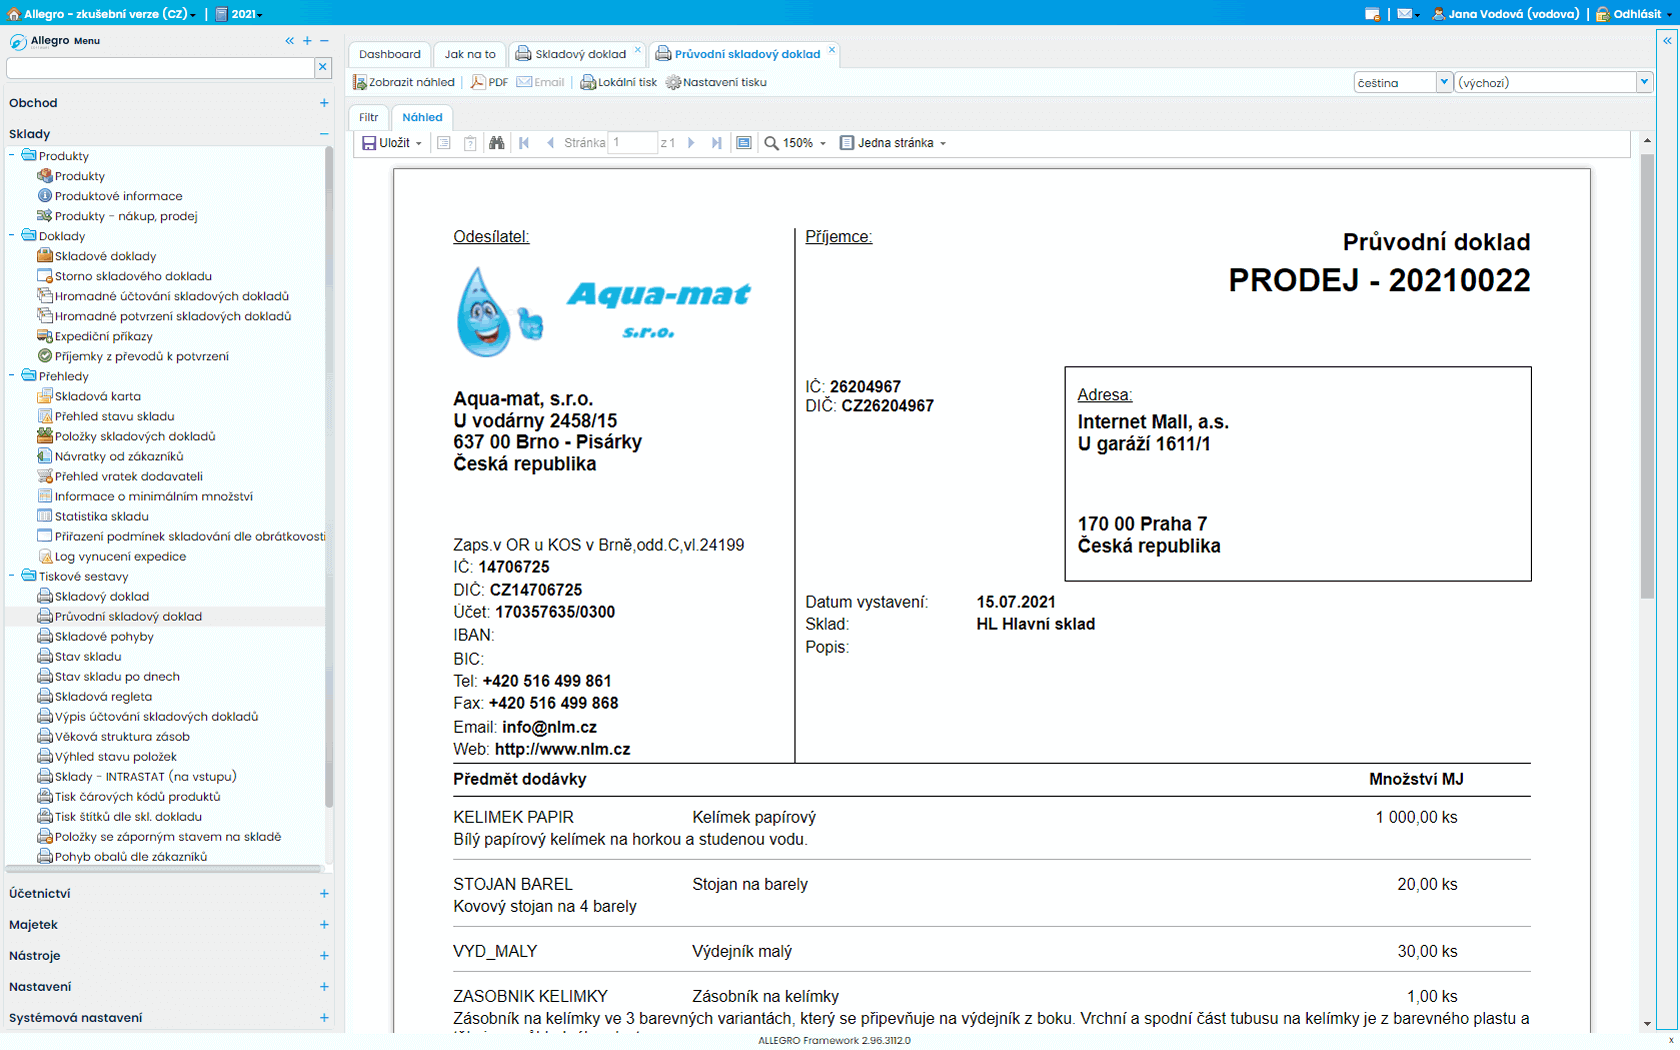Screen dimensions: 1680x1050
Task: Collapse the Přehledy tree folder
Action: coord(12,375)
